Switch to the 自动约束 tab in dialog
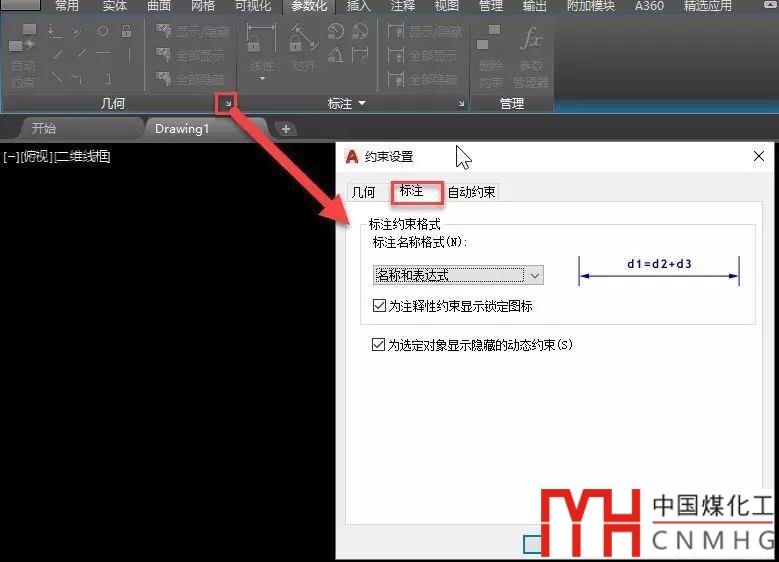The height and width of the screenshot is (562, 779). tap(471, 192)
